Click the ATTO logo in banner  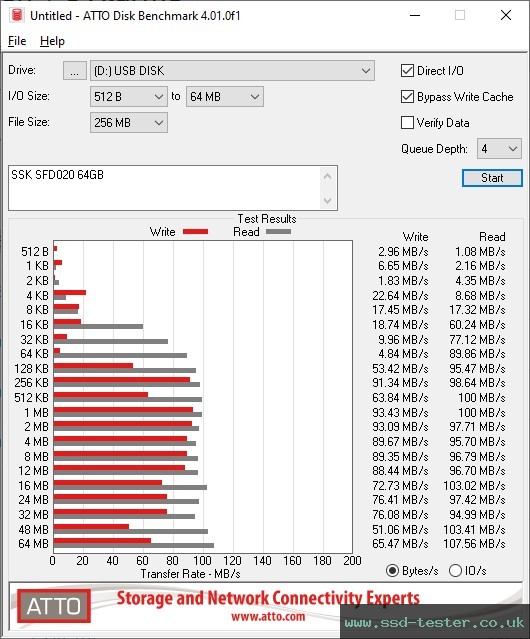coord(54,606)
